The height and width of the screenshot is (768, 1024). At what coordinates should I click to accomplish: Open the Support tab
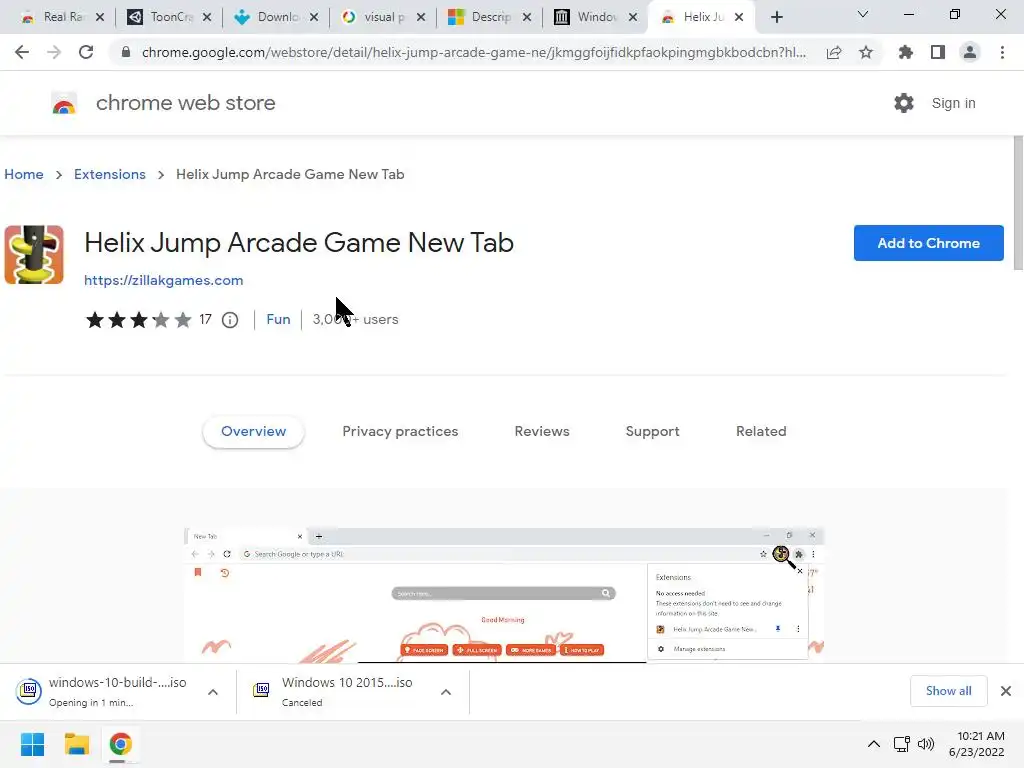click(652, 432)
